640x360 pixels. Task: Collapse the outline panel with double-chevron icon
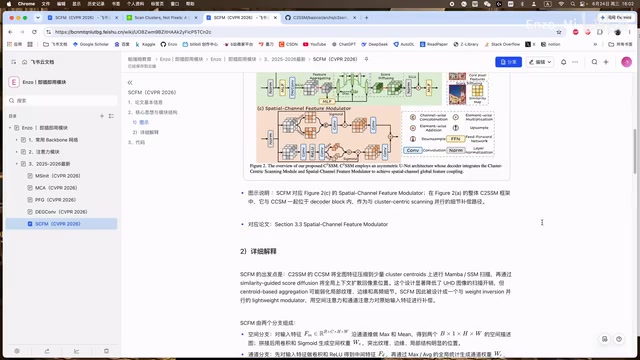[130, 82]
